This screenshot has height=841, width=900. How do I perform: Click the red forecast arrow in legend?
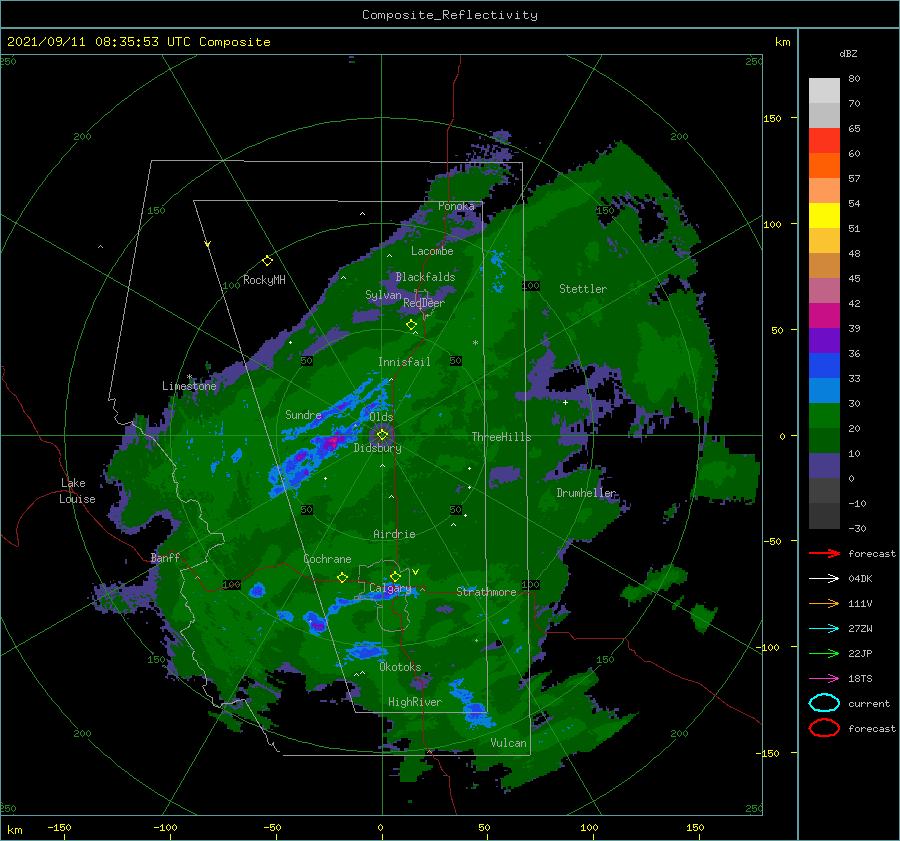click(824, 553)
